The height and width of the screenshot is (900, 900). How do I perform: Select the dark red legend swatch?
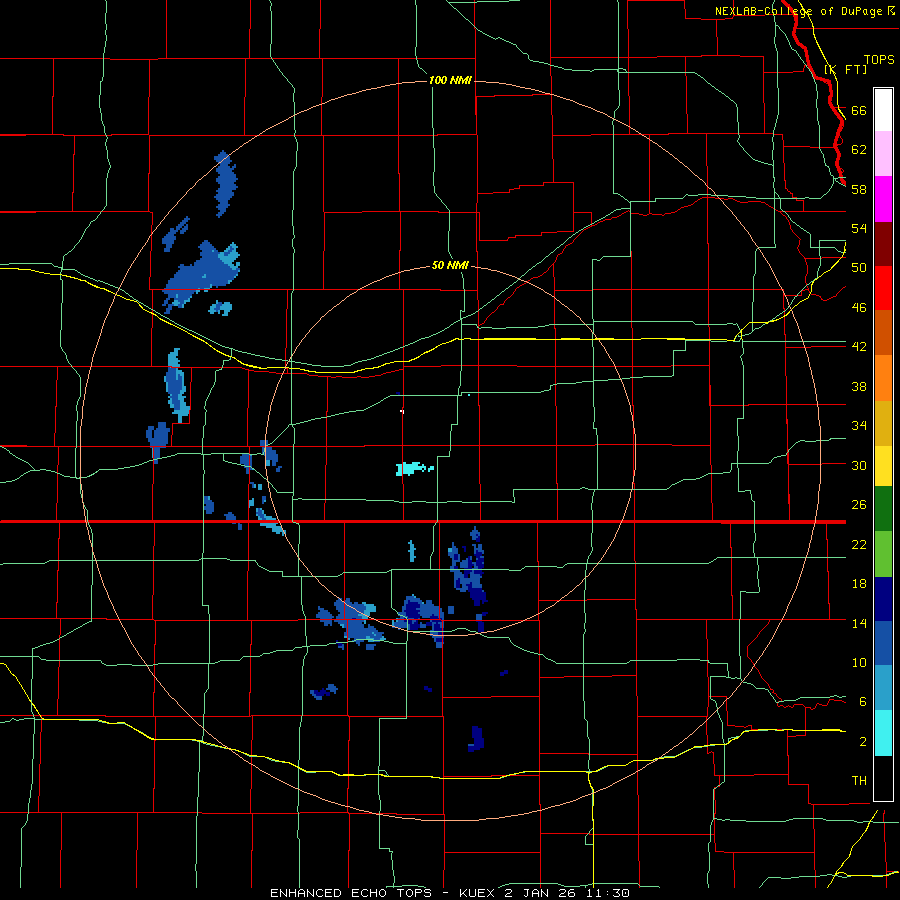[x=883, y=244]
